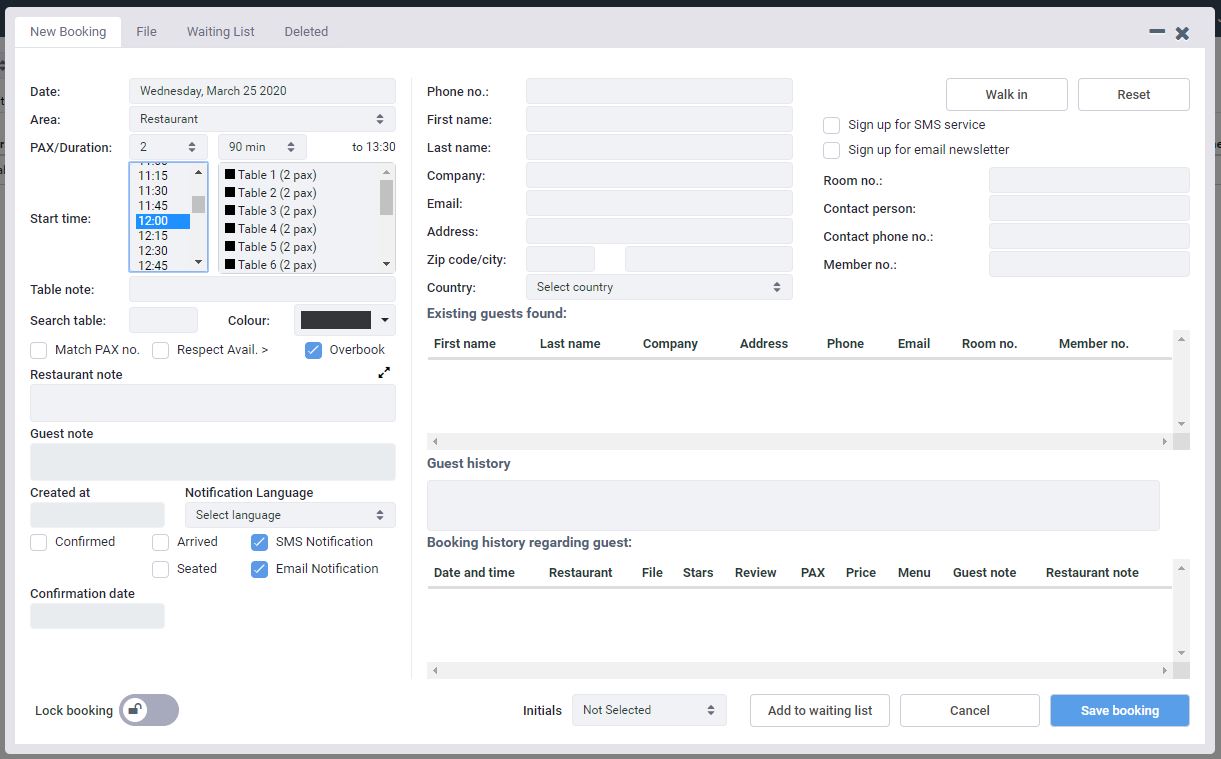Switch to the Waiting List tab
This screenshot has height=759, width=1221.
220,31
